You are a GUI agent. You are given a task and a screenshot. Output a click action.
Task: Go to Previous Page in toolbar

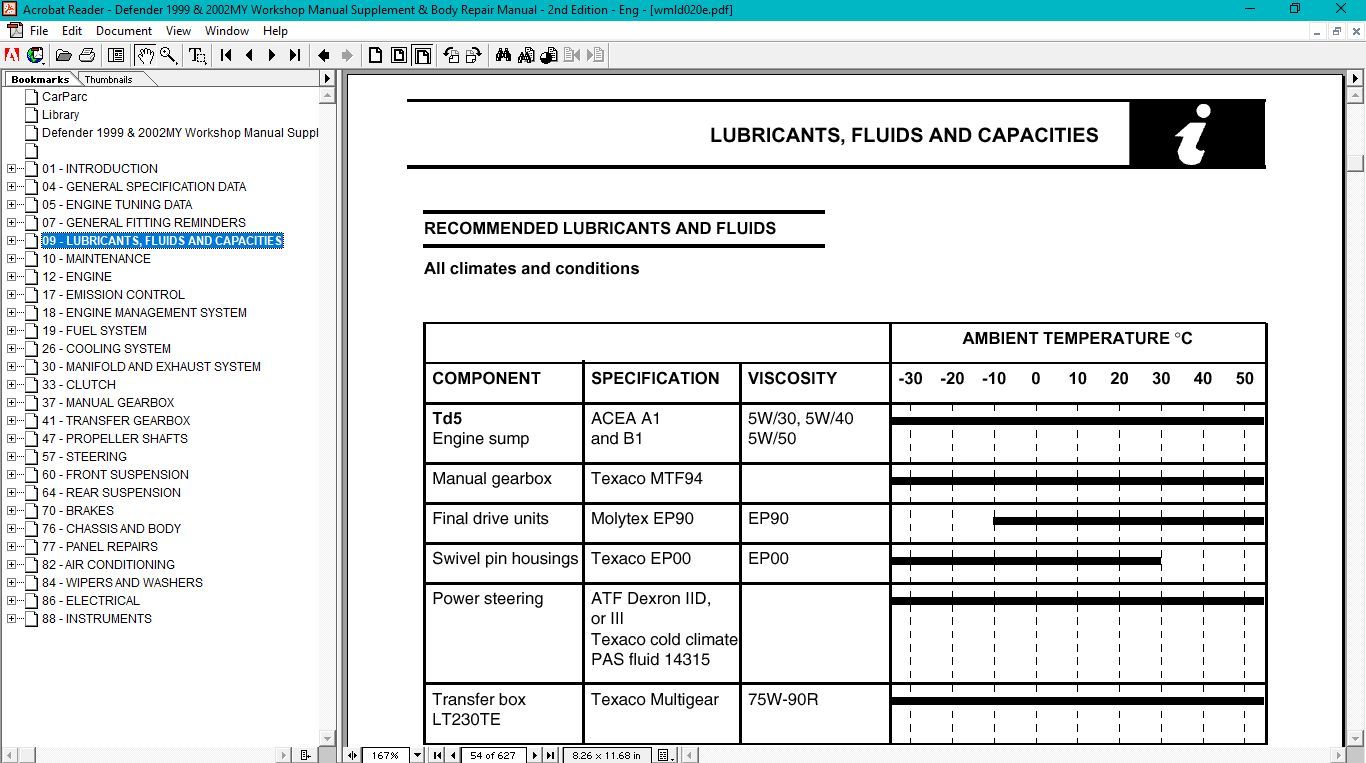point(249,55)
